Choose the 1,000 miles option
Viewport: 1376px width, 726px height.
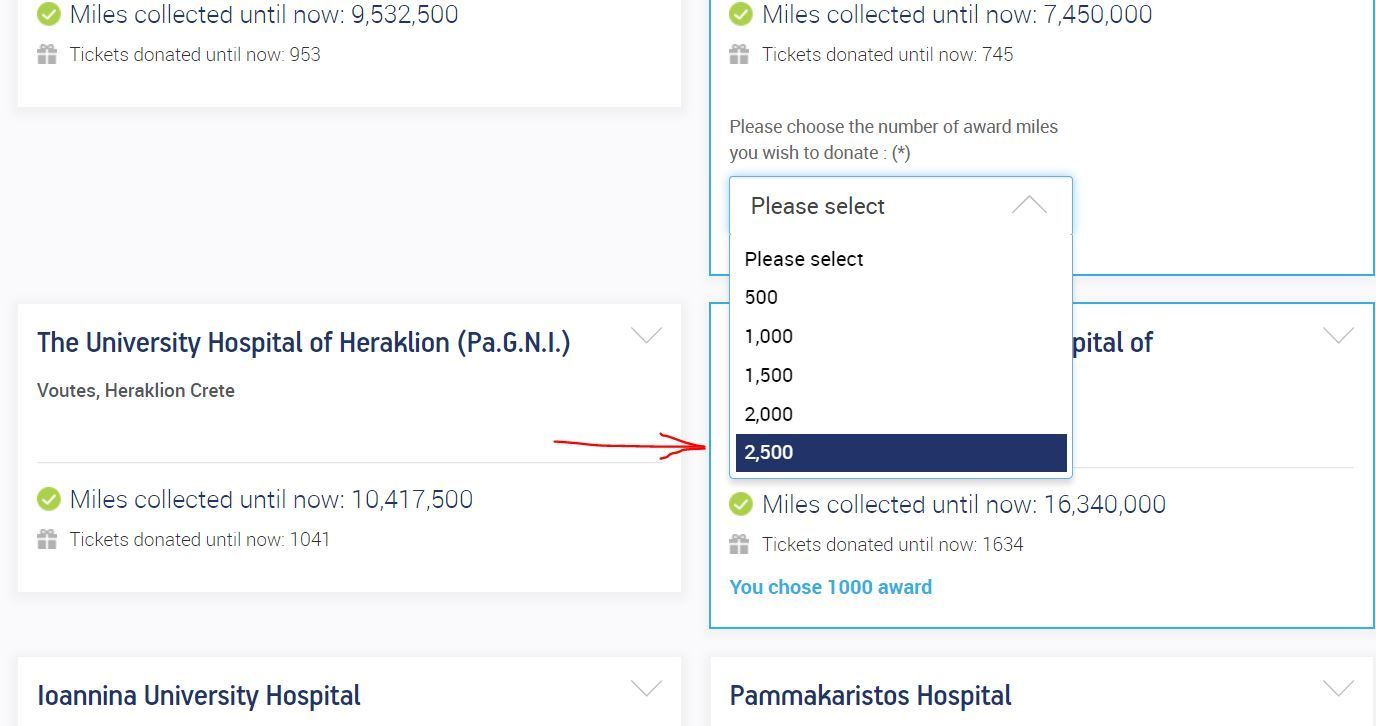[768, 336]
